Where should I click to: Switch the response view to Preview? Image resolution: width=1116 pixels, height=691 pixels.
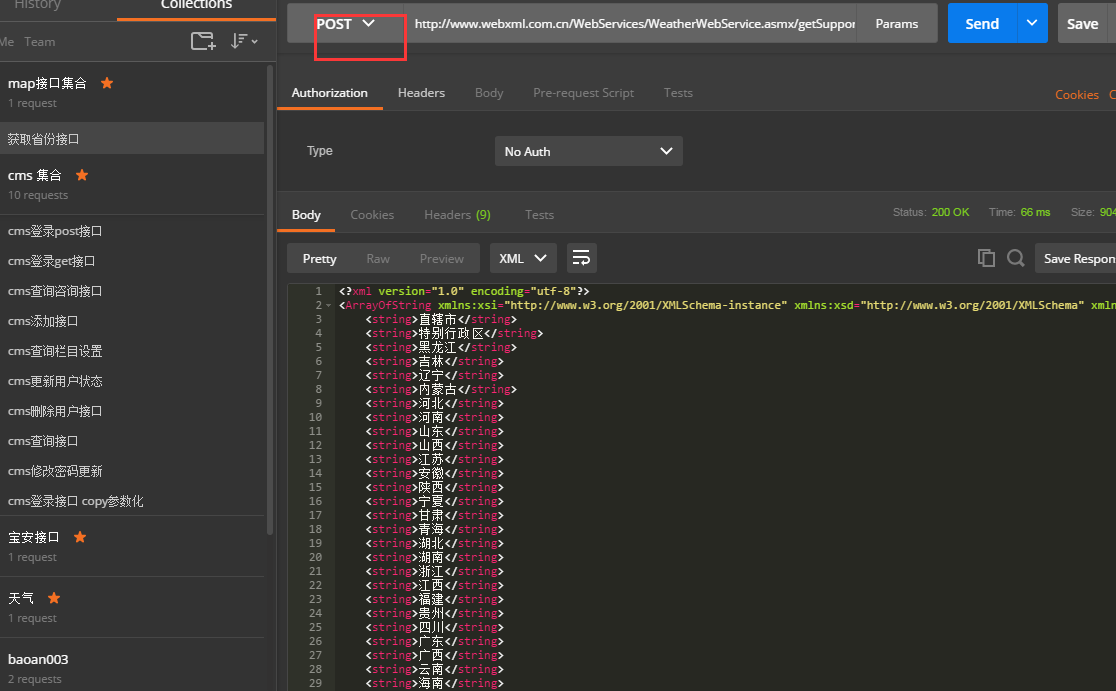tap(442, 259)
